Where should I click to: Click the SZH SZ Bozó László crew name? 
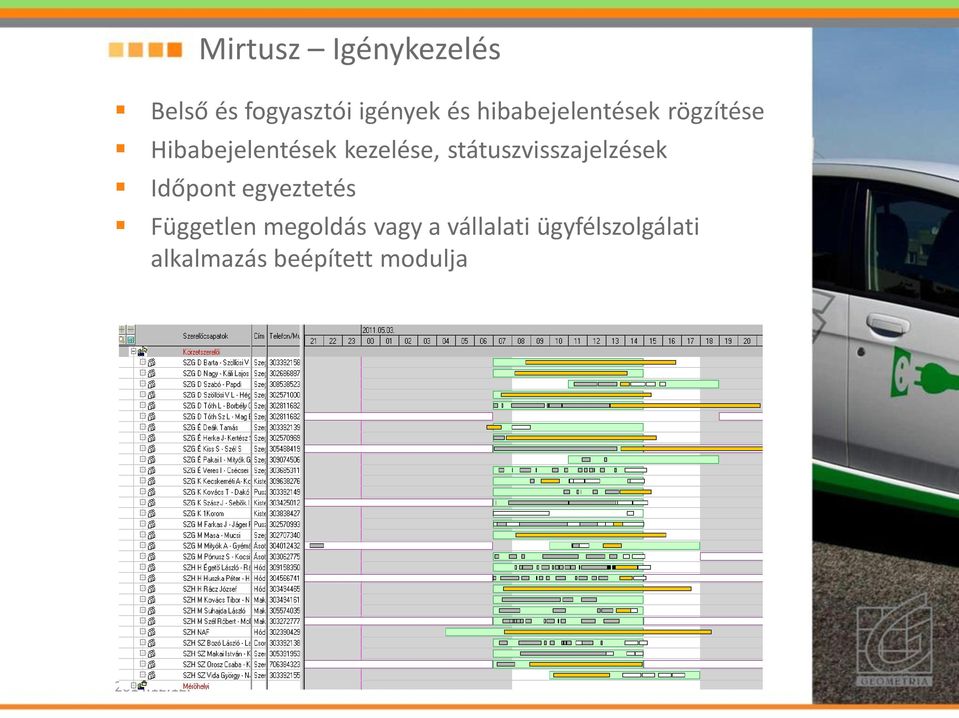coord(216,643)
